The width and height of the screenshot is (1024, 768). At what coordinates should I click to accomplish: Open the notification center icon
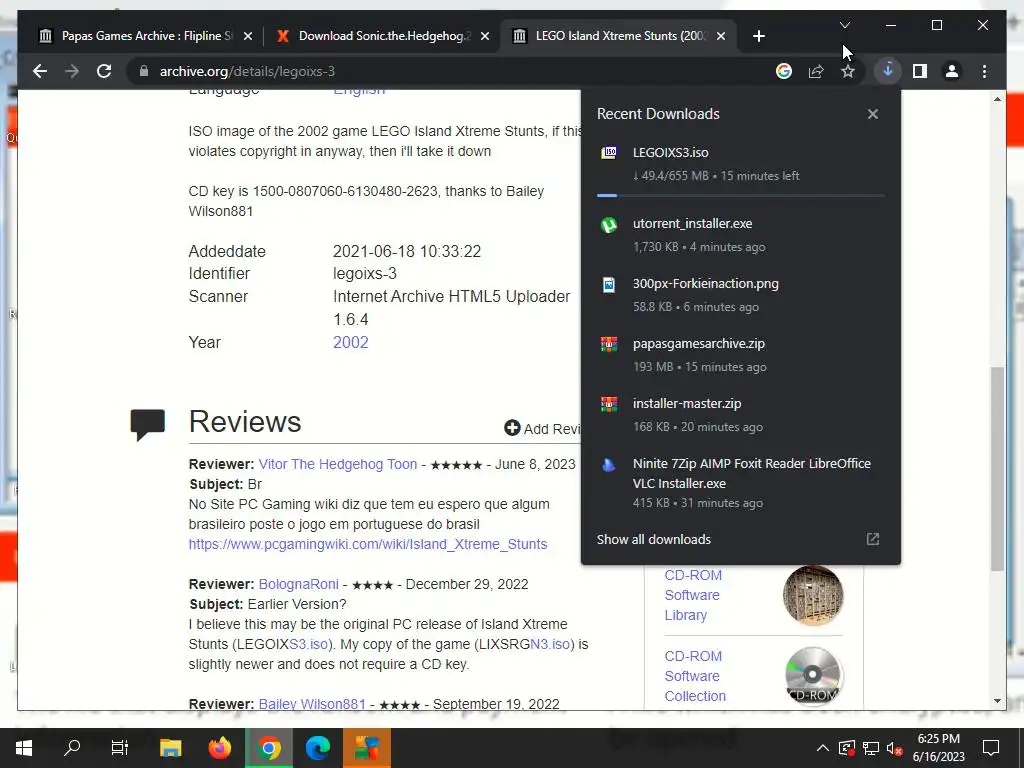(x=991, y=748)
